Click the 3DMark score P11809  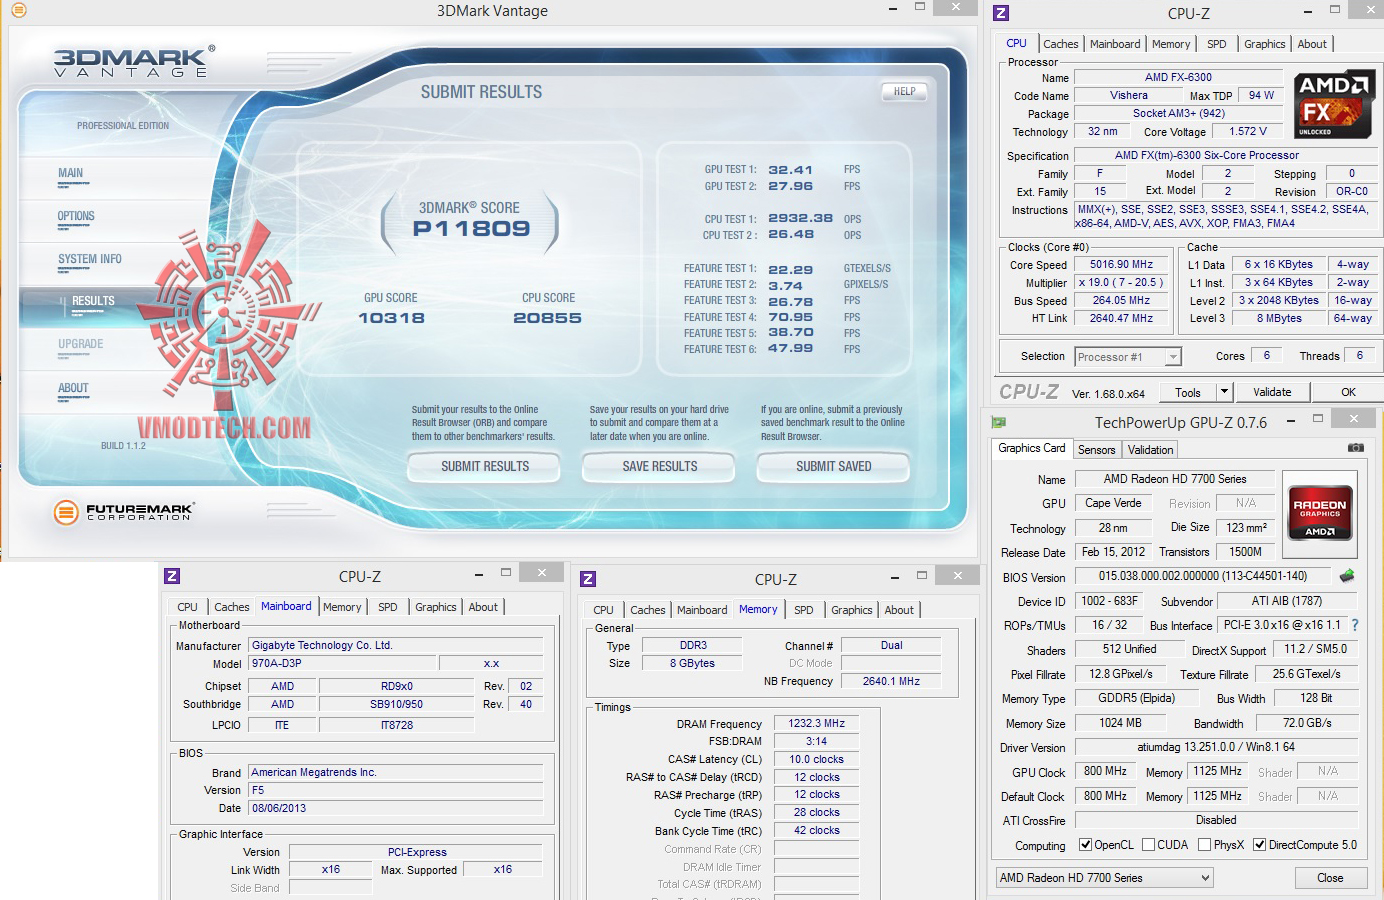click(x=471, y=229)
